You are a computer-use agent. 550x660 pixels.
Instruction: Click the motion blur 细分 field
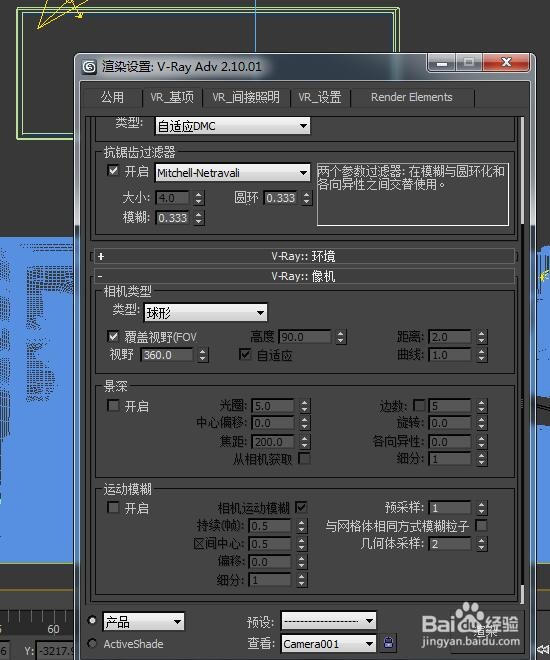[270, 580]
